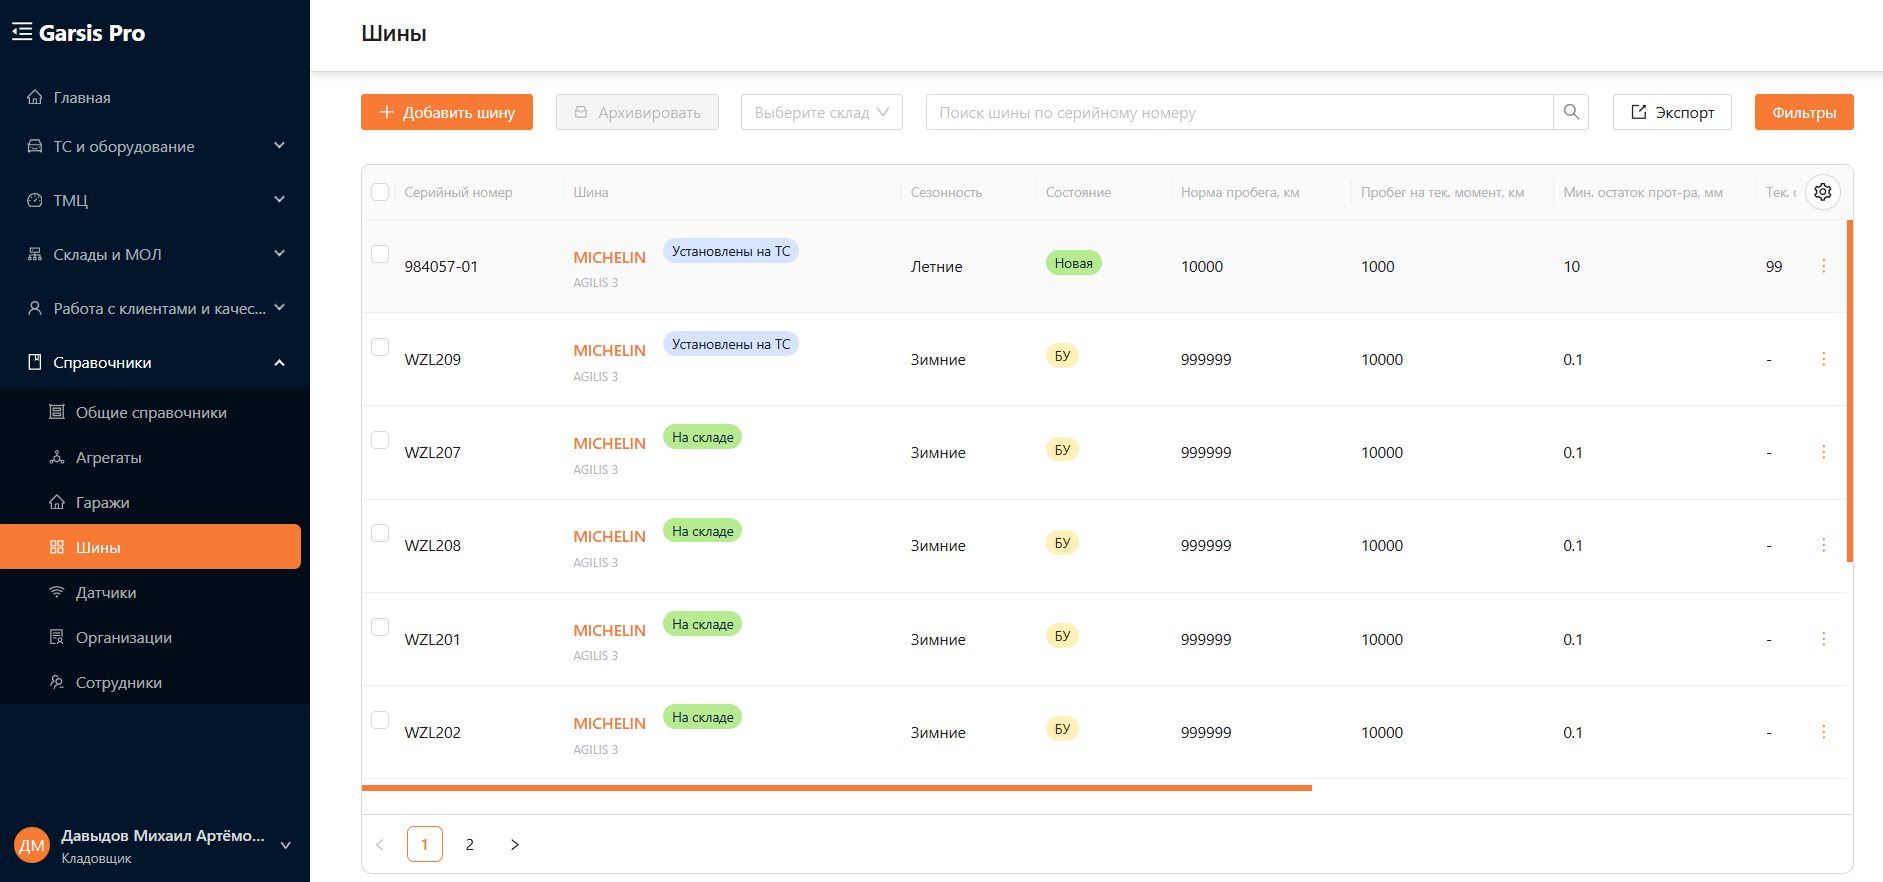Check the row checkbox for WZL209

[380, 347]
